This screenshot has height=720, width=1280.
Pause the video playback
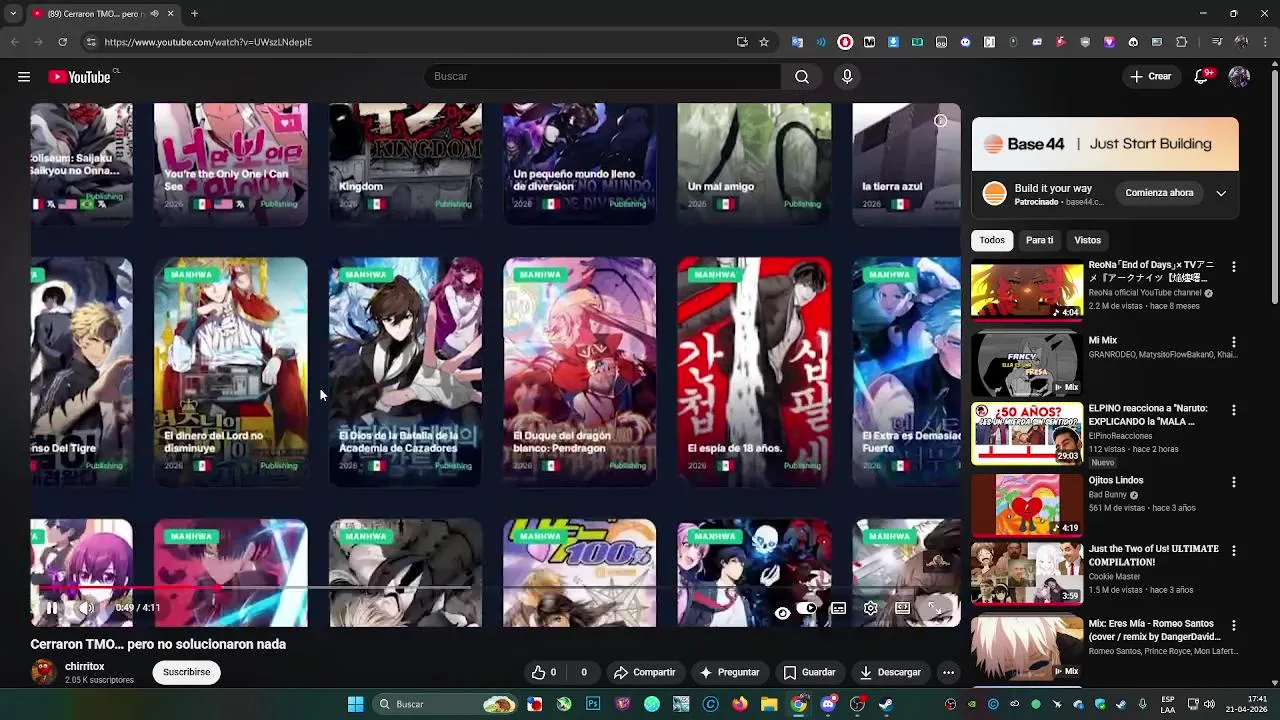click(52, 608)
